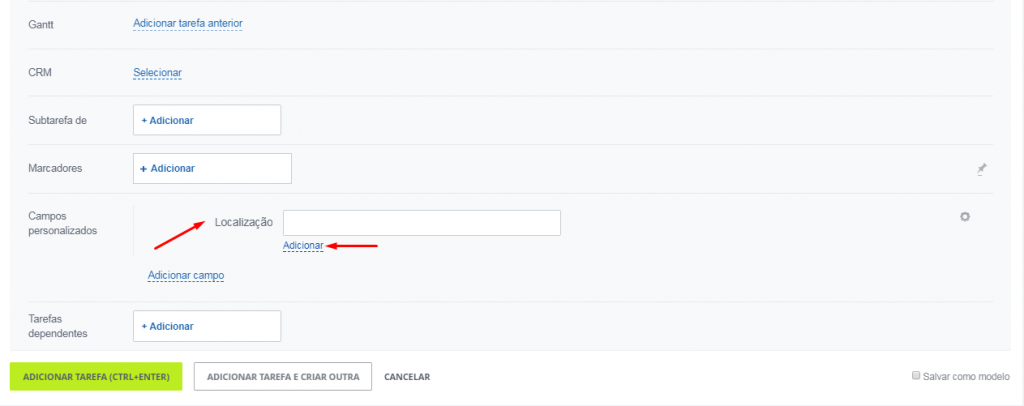Screen dimensions: 1024x406
Task: Click the Campos personalizados section label
Action: (63, 223)
